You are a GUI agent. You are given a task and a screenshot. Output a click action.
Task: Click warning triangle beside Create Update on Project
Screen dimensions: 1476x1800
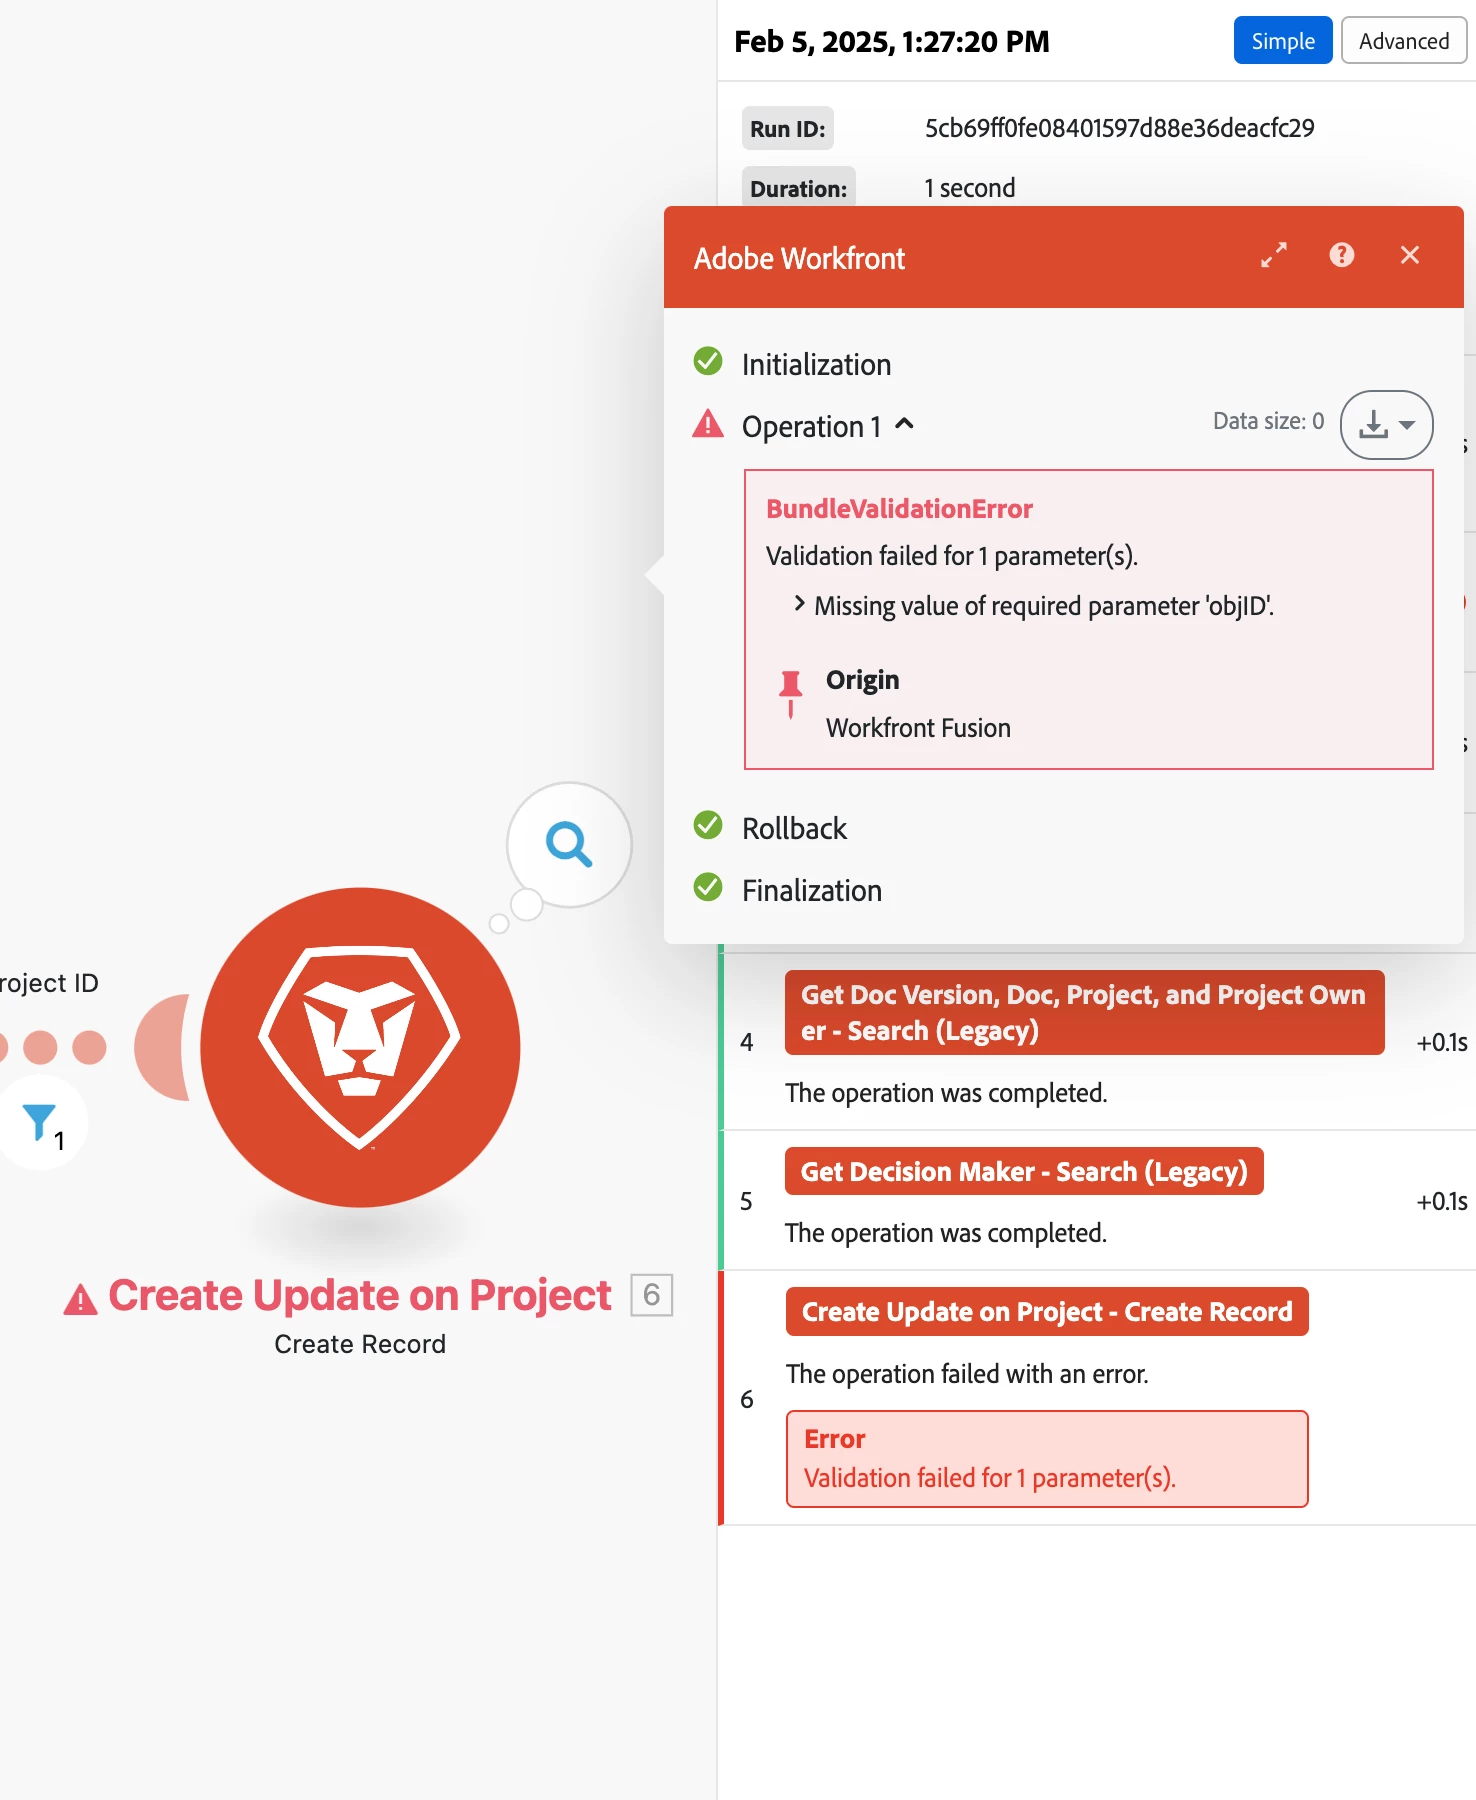[x=80, y=1299]
